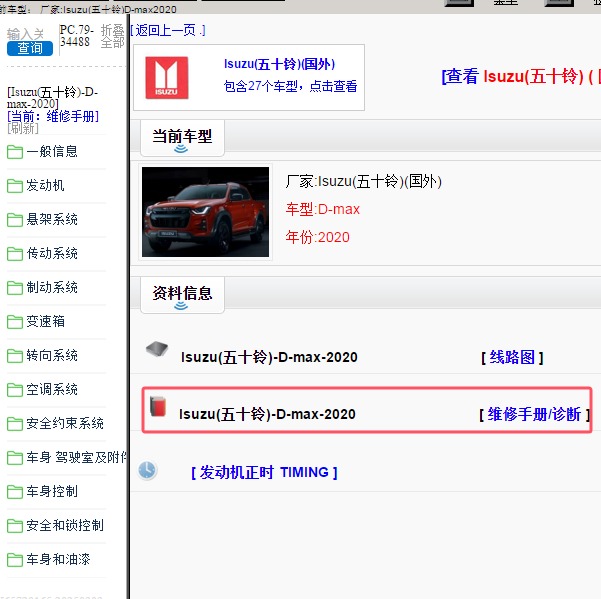The image size is (601, 599).
Task: Click the 当前：维修手册 link in sidebar
Action: [x=53, y=116]
